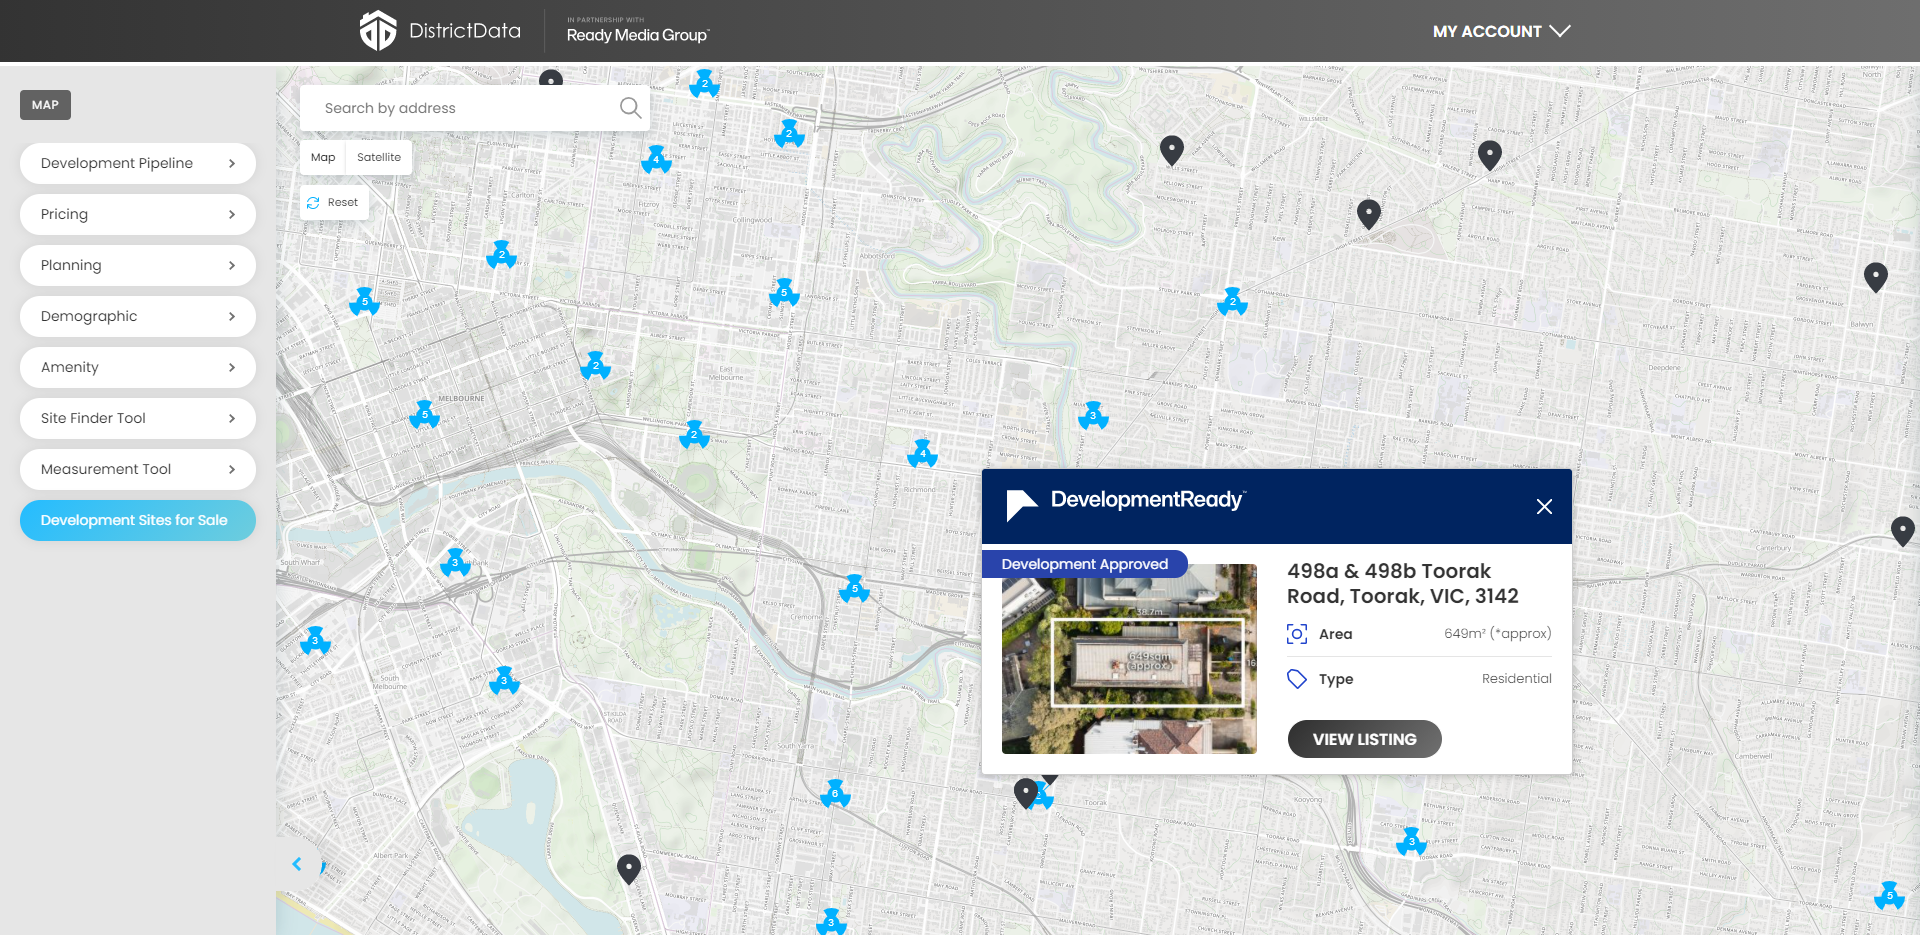Click the Residential type value

coord(1516,678)
